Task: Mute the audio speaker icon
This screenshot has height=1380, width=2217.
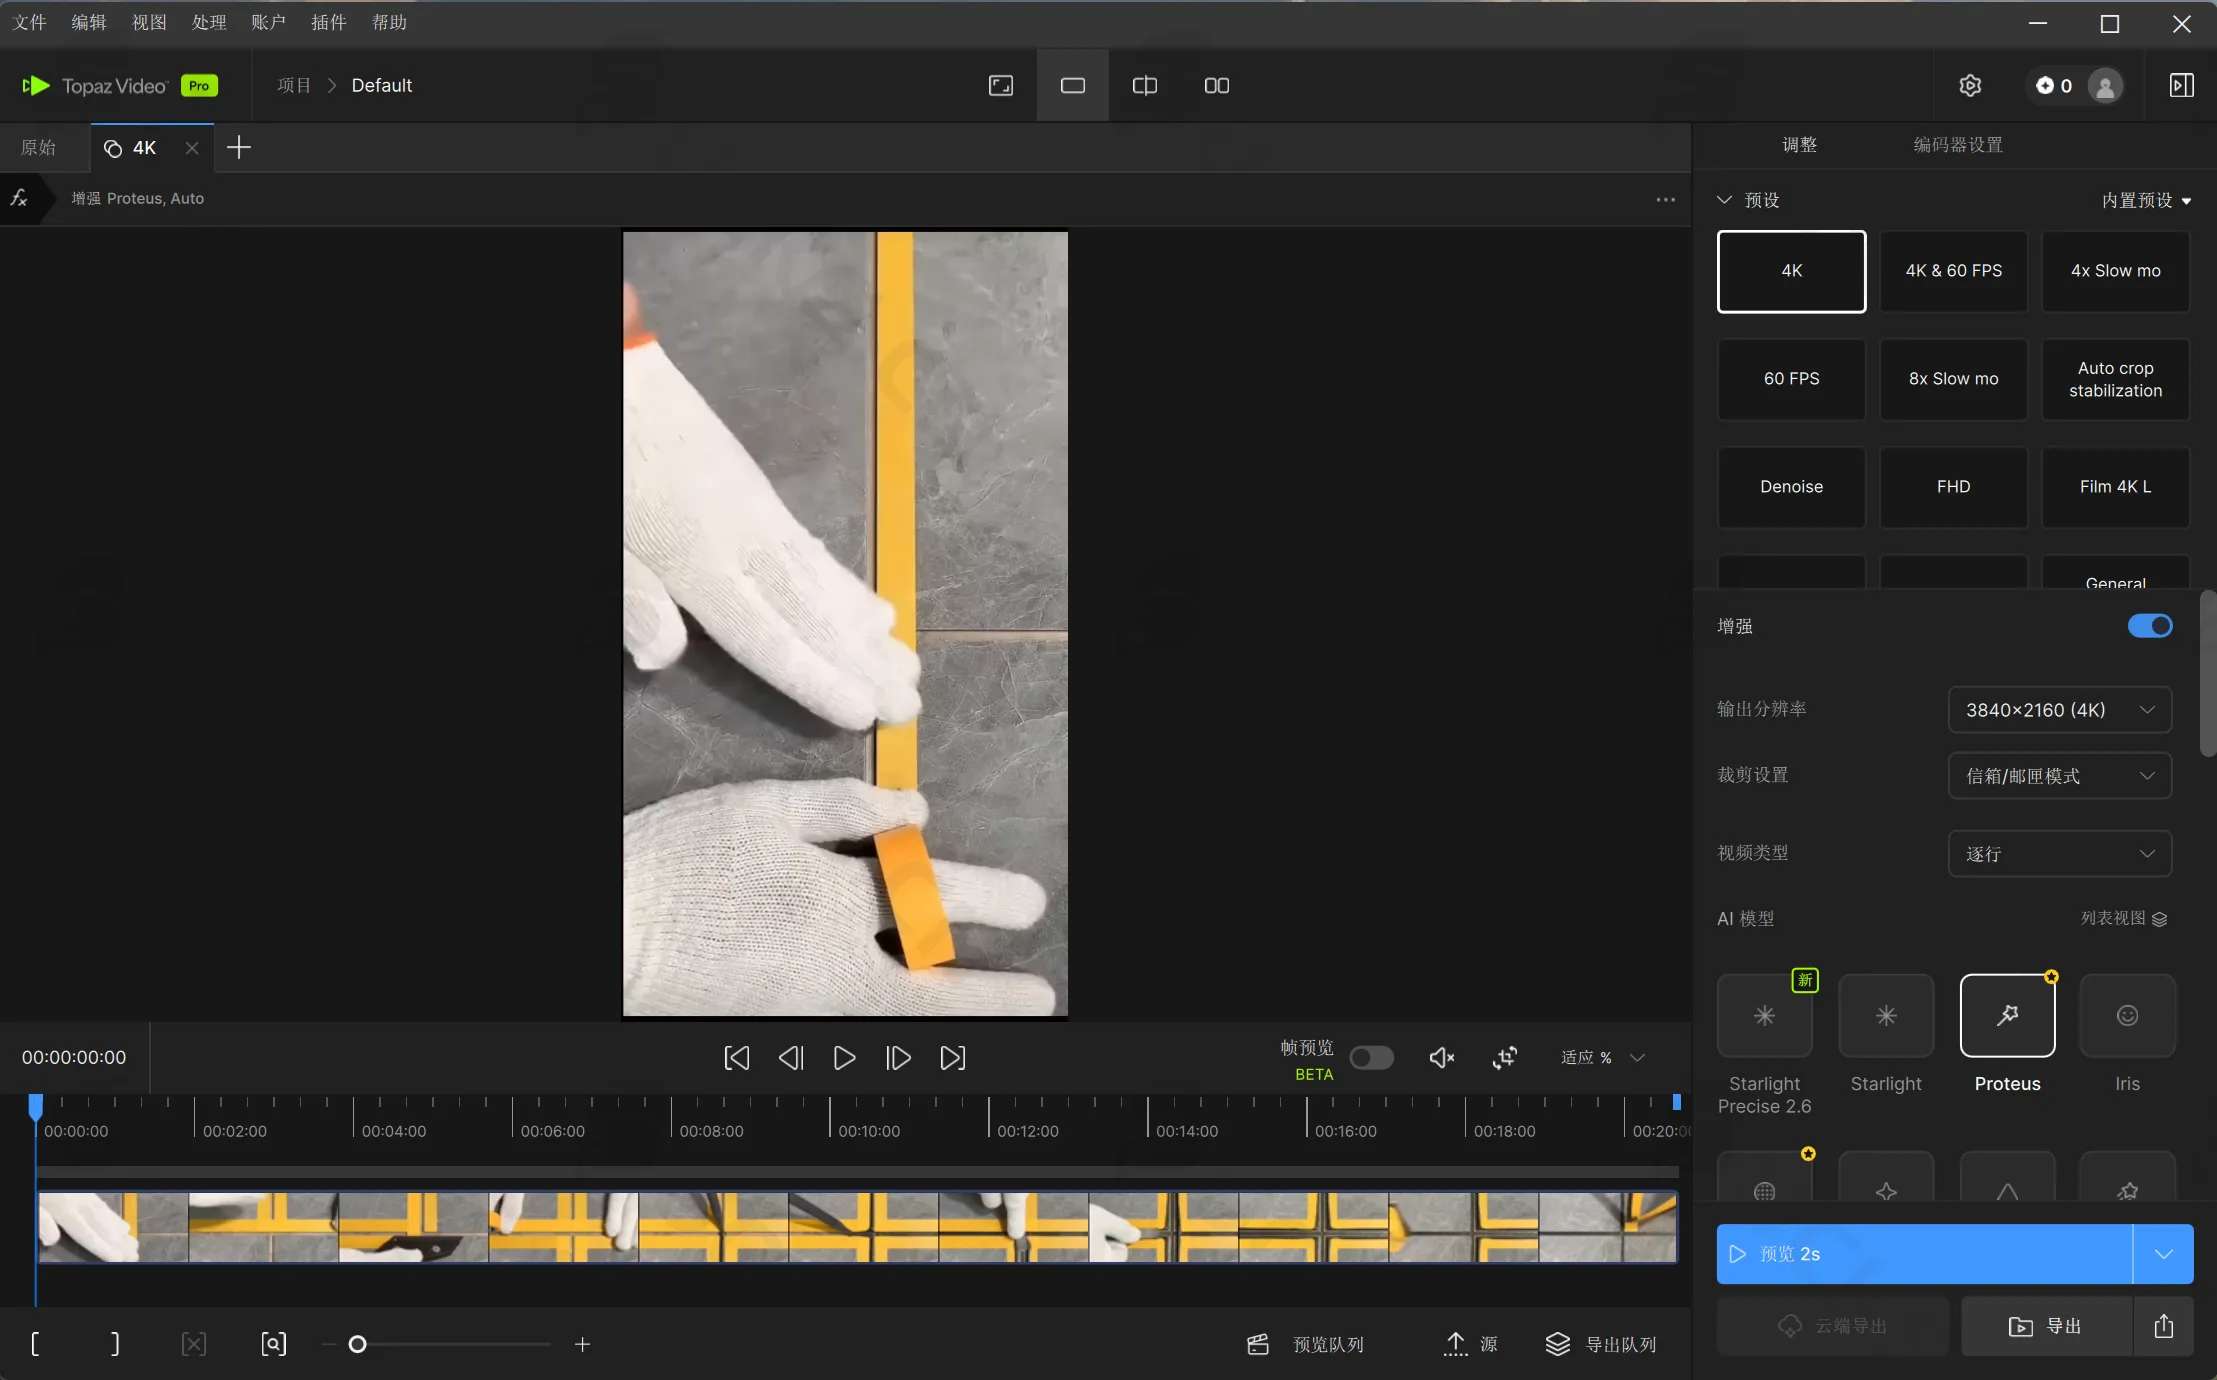Action: [1441, 1058]
